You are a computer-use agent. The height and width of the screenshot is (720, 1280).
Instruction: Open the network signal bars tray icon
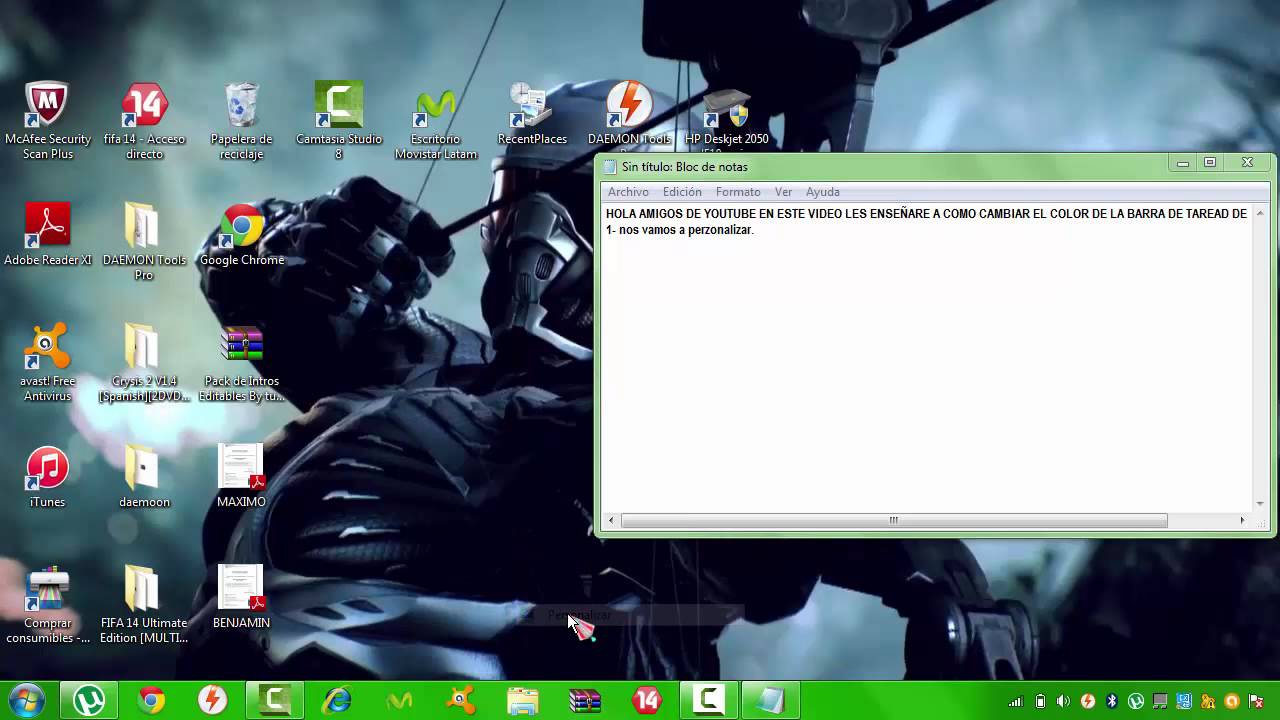pos(1016,701)
